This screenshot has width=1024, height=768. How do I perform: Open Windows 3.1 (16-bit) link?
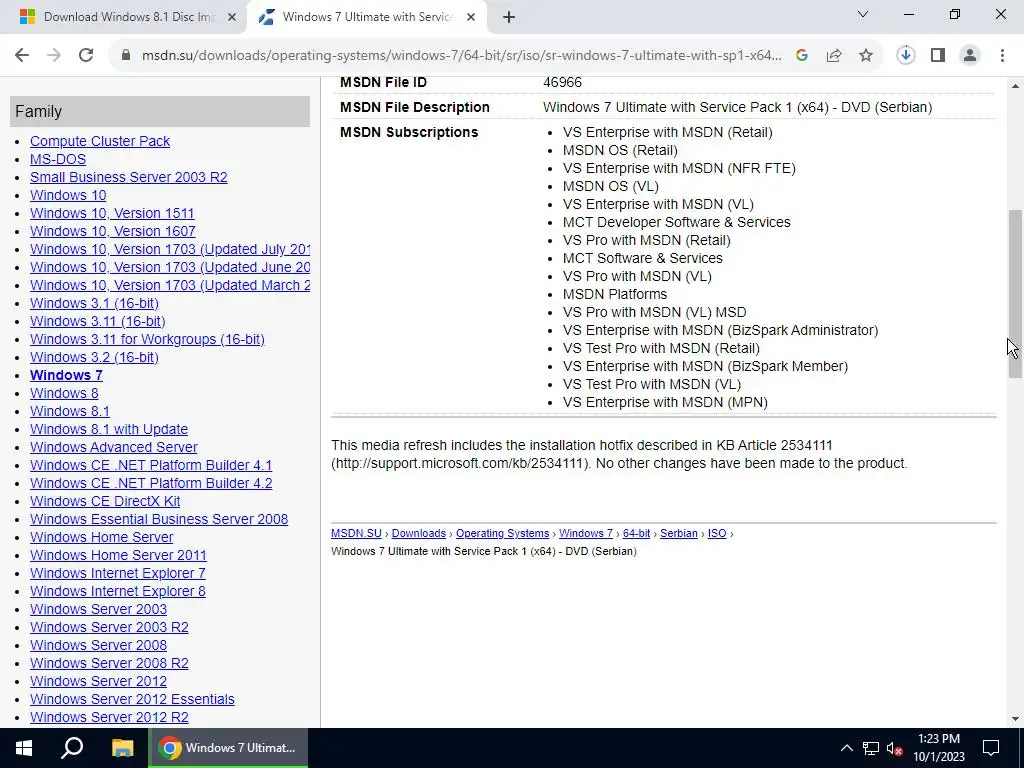tap(94, 303)
